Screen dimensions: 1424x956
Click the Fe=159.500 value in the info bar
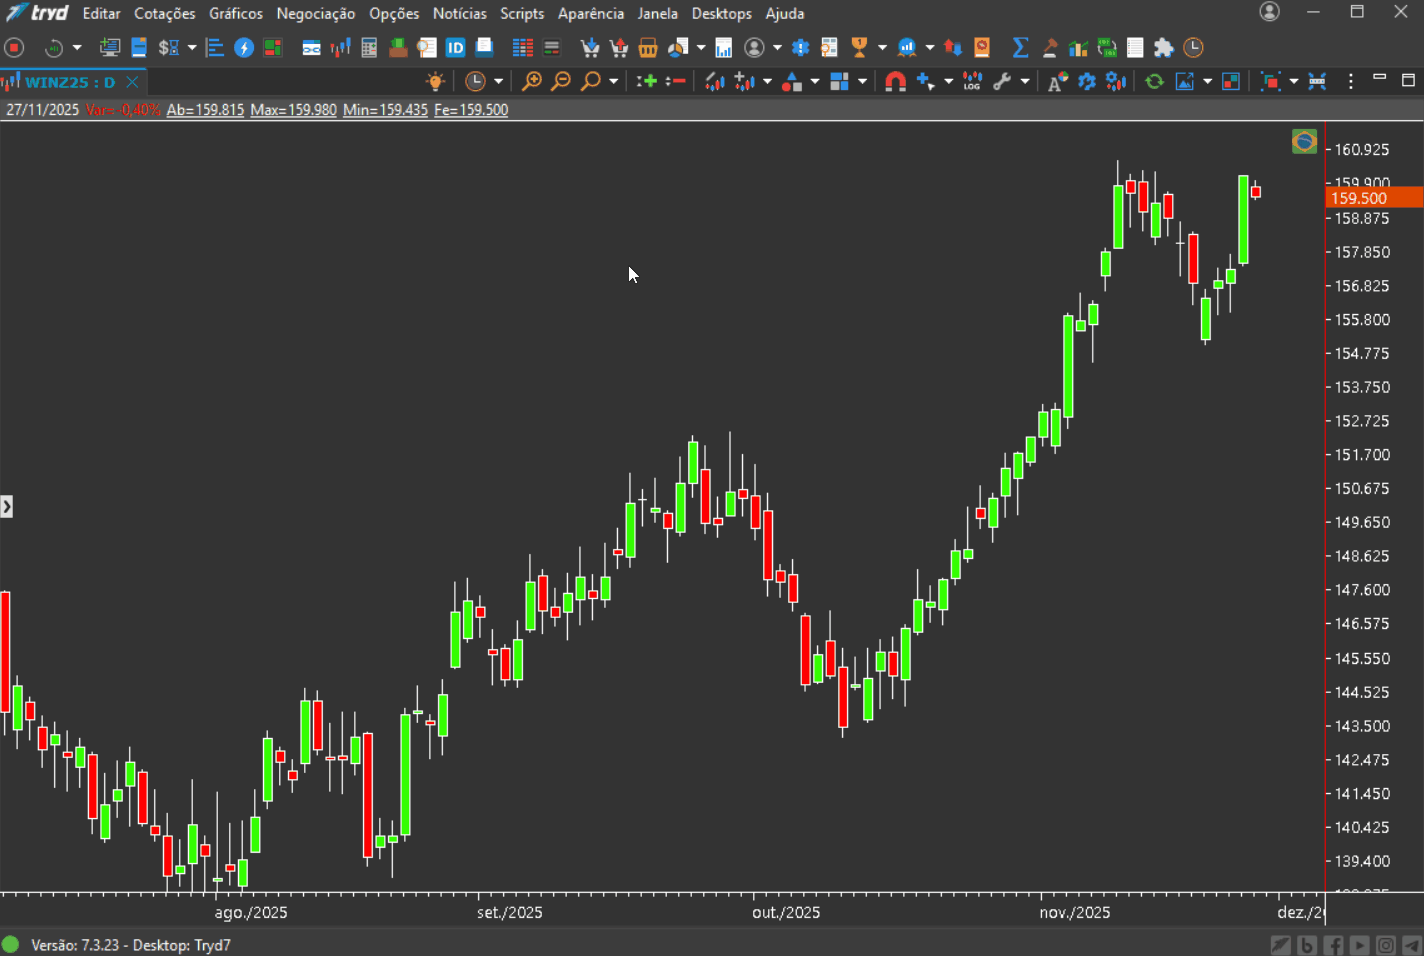[x=471, y=110]
